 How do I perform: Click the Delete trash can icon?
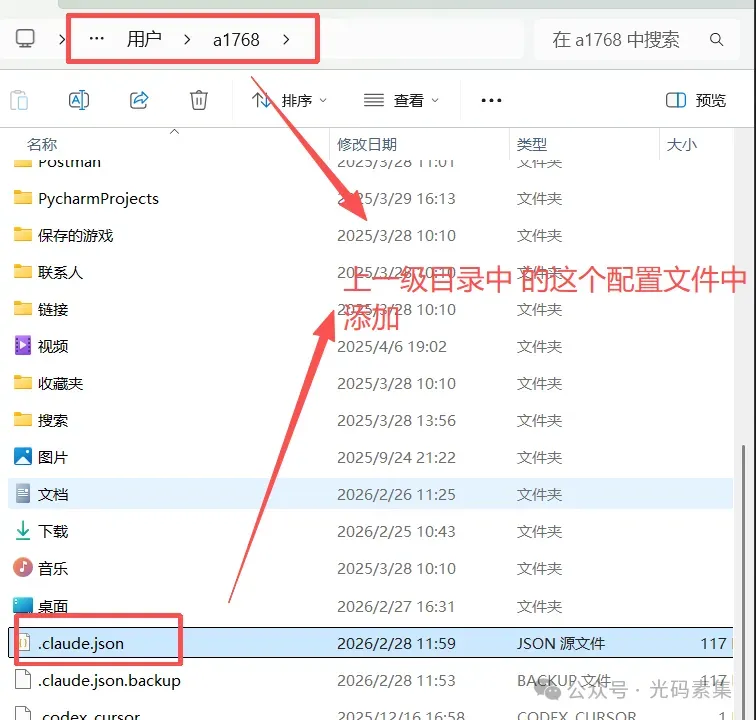coord(199,100)
